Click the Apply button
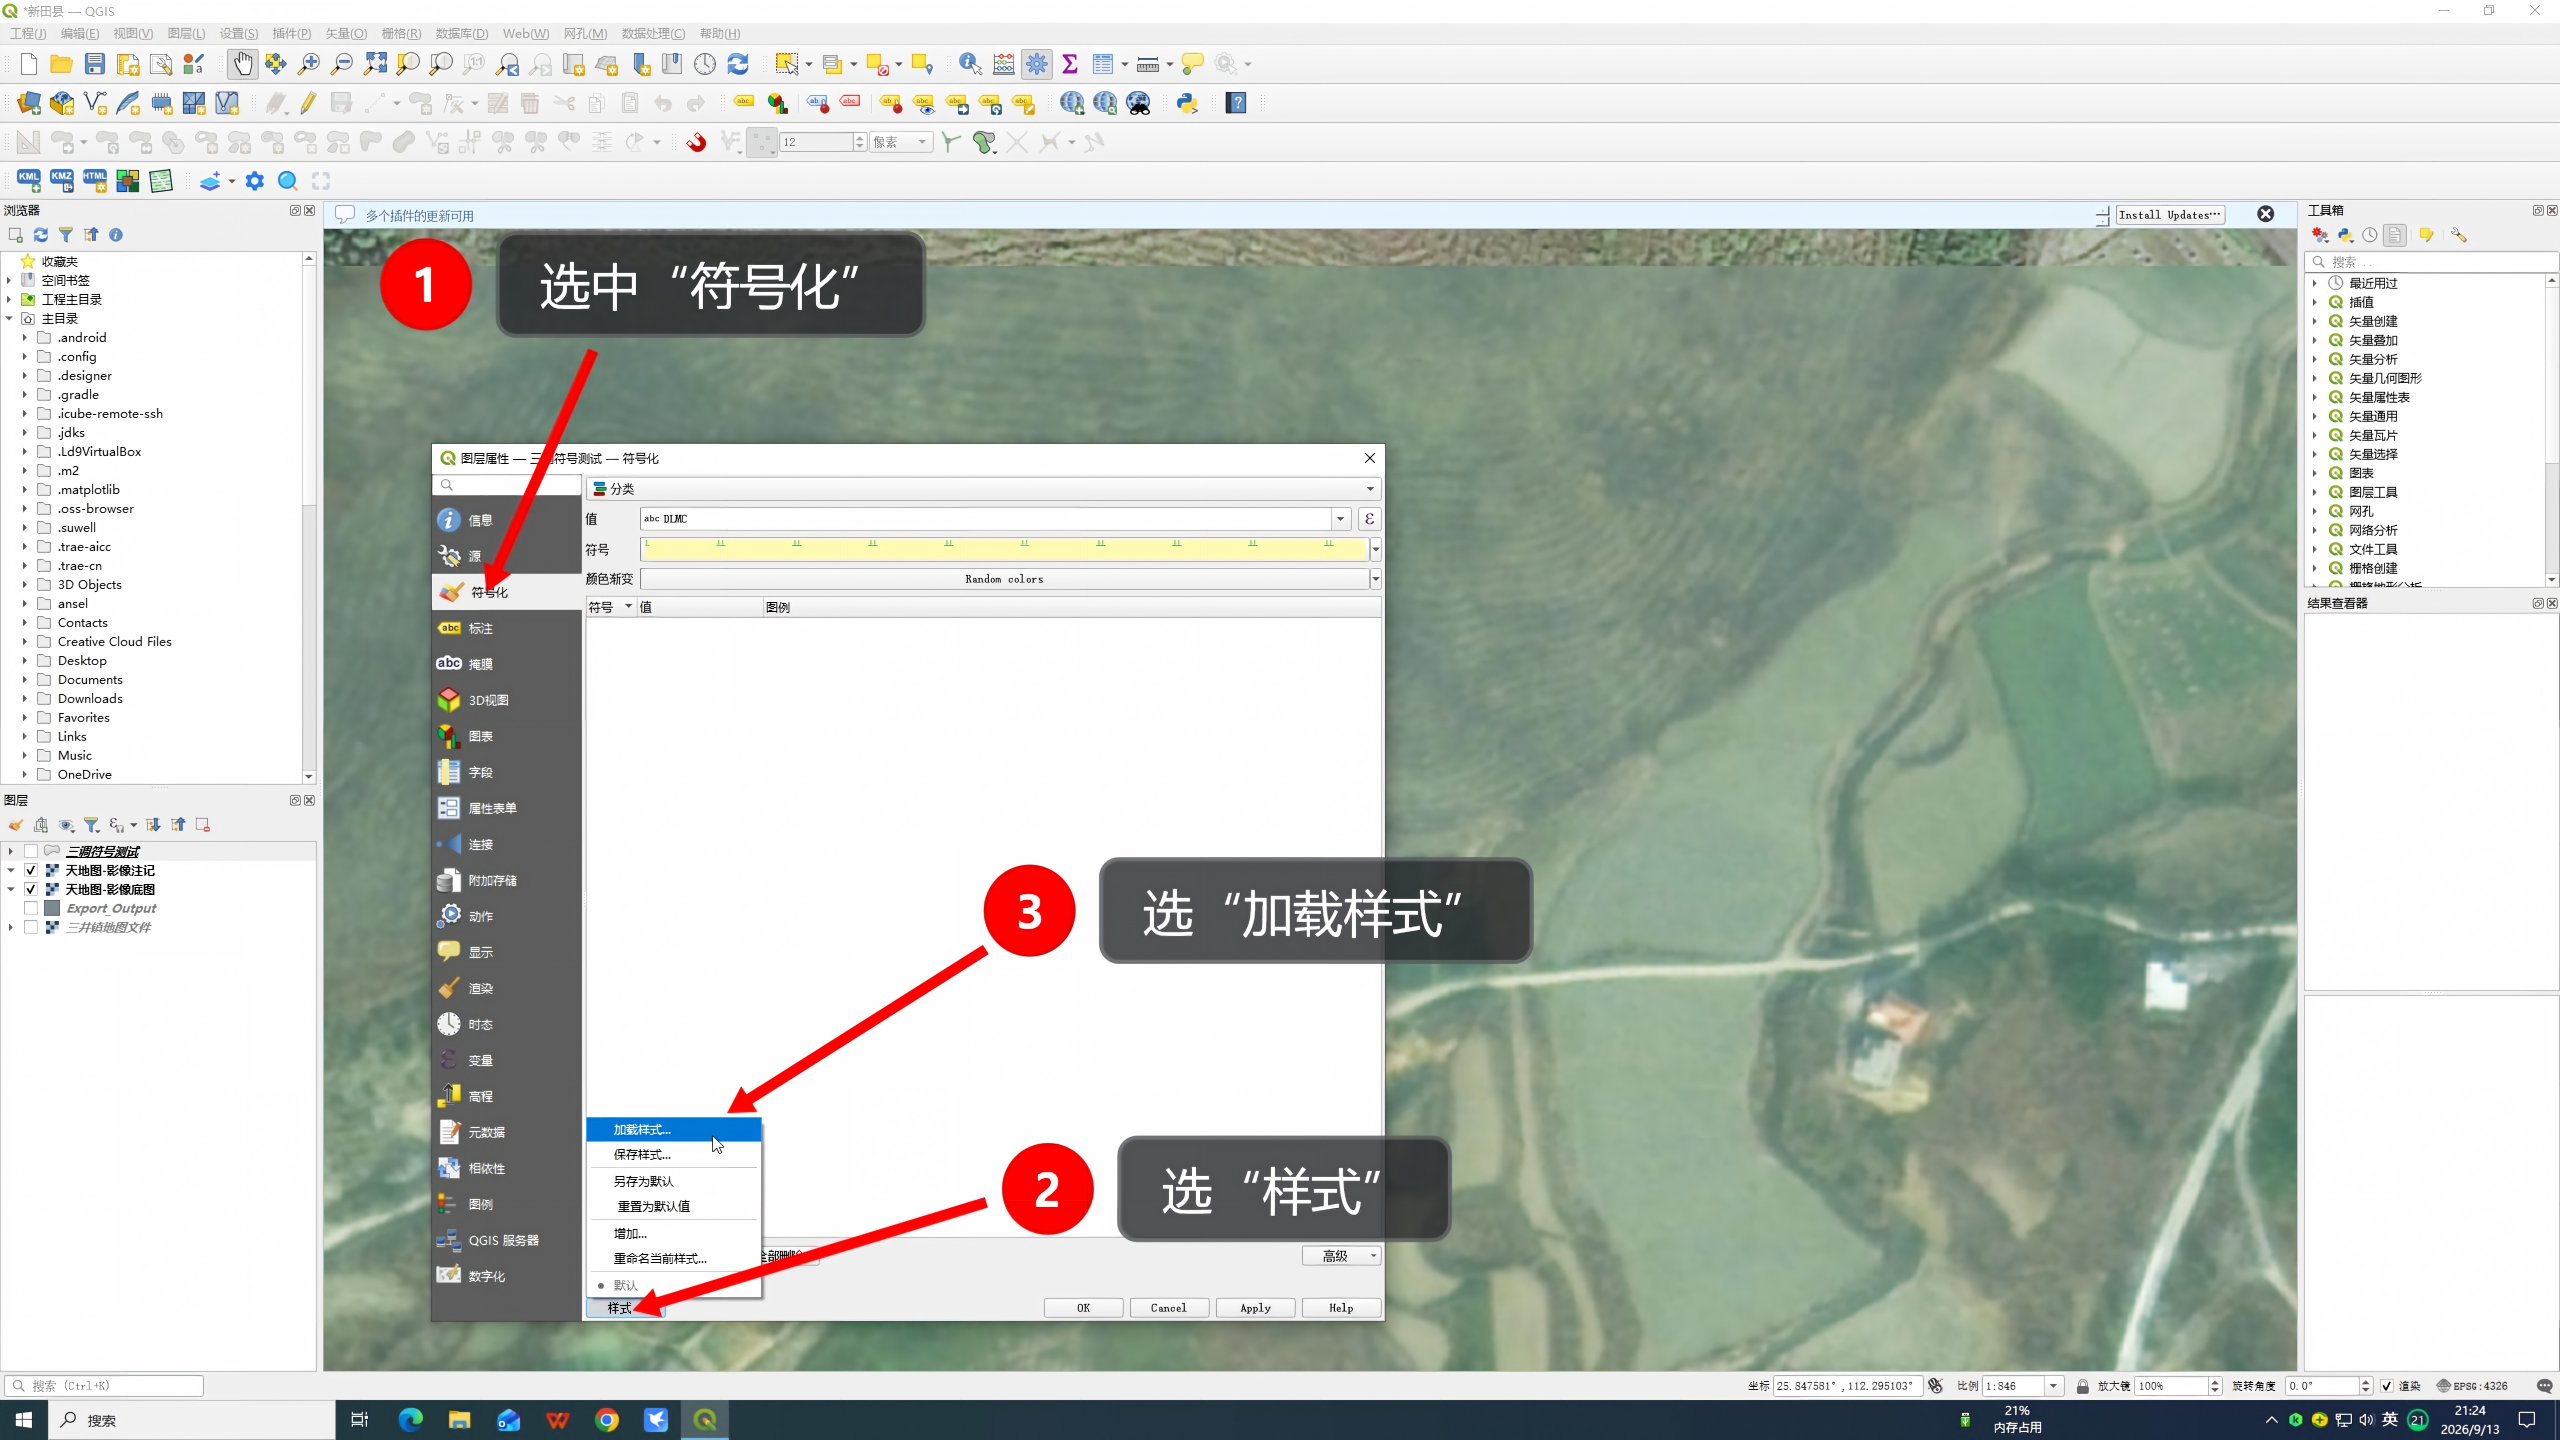 1255,1308
